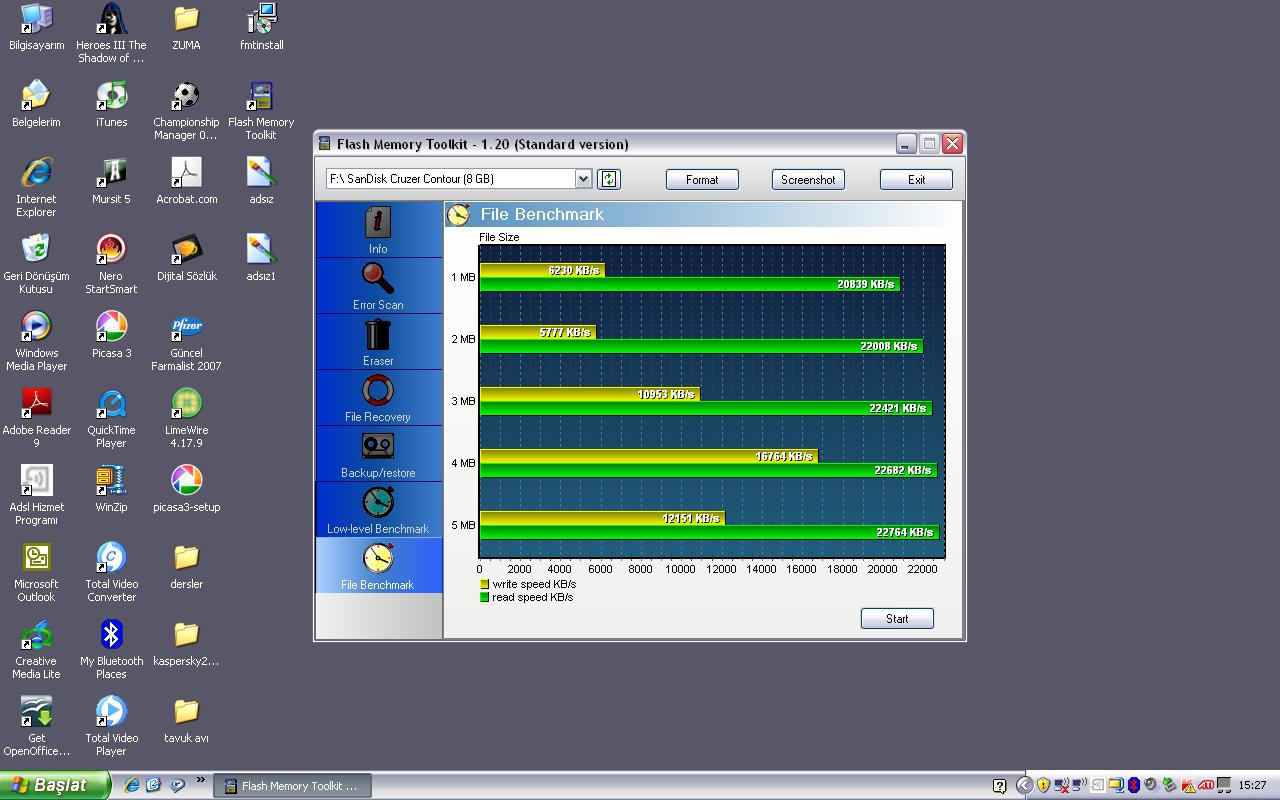
Task: Select Dijital Sözlük icon
Action: click(186, 258)
